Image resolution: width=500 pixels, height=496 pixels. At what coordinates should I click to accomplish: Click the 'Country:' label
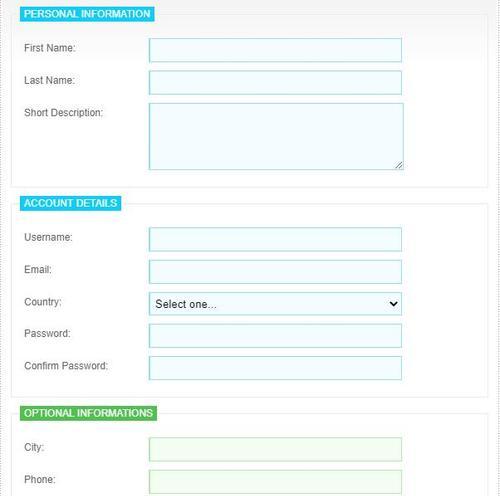[43, 302]
